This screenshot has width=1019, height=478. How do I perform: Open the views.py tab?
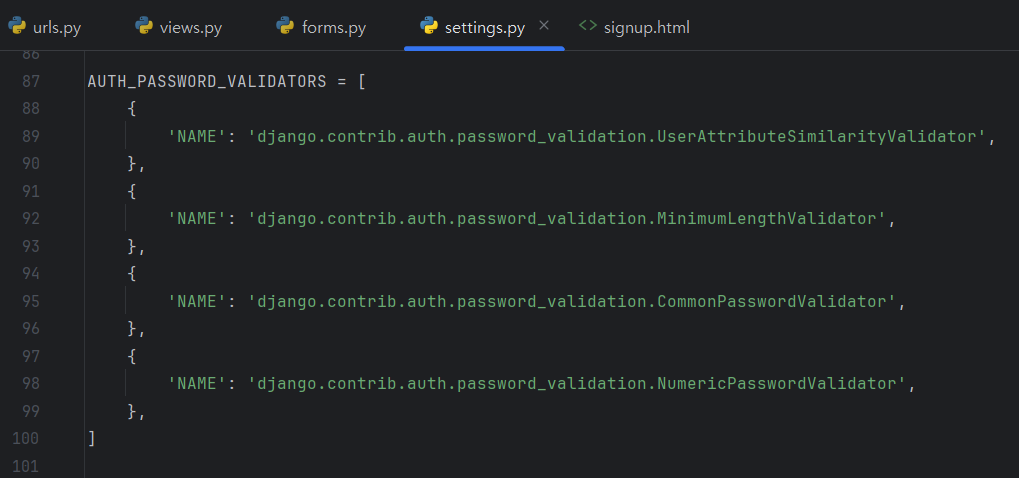pyautogui.click(x=190, y=28)
